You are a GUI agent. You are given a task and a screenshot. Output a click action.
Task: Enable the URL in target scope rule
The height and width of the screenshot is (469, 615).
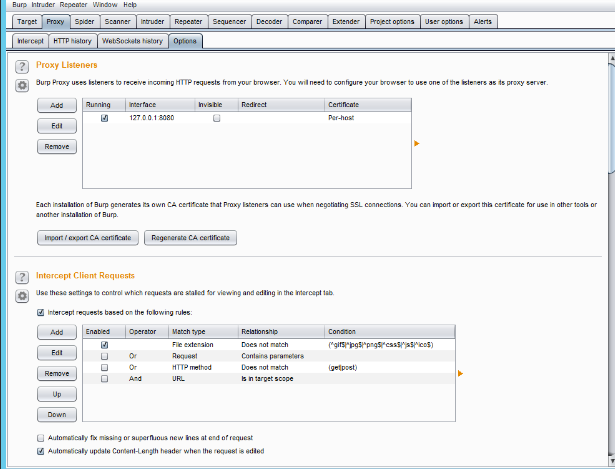pyautogui.click(x=104, y=379)
